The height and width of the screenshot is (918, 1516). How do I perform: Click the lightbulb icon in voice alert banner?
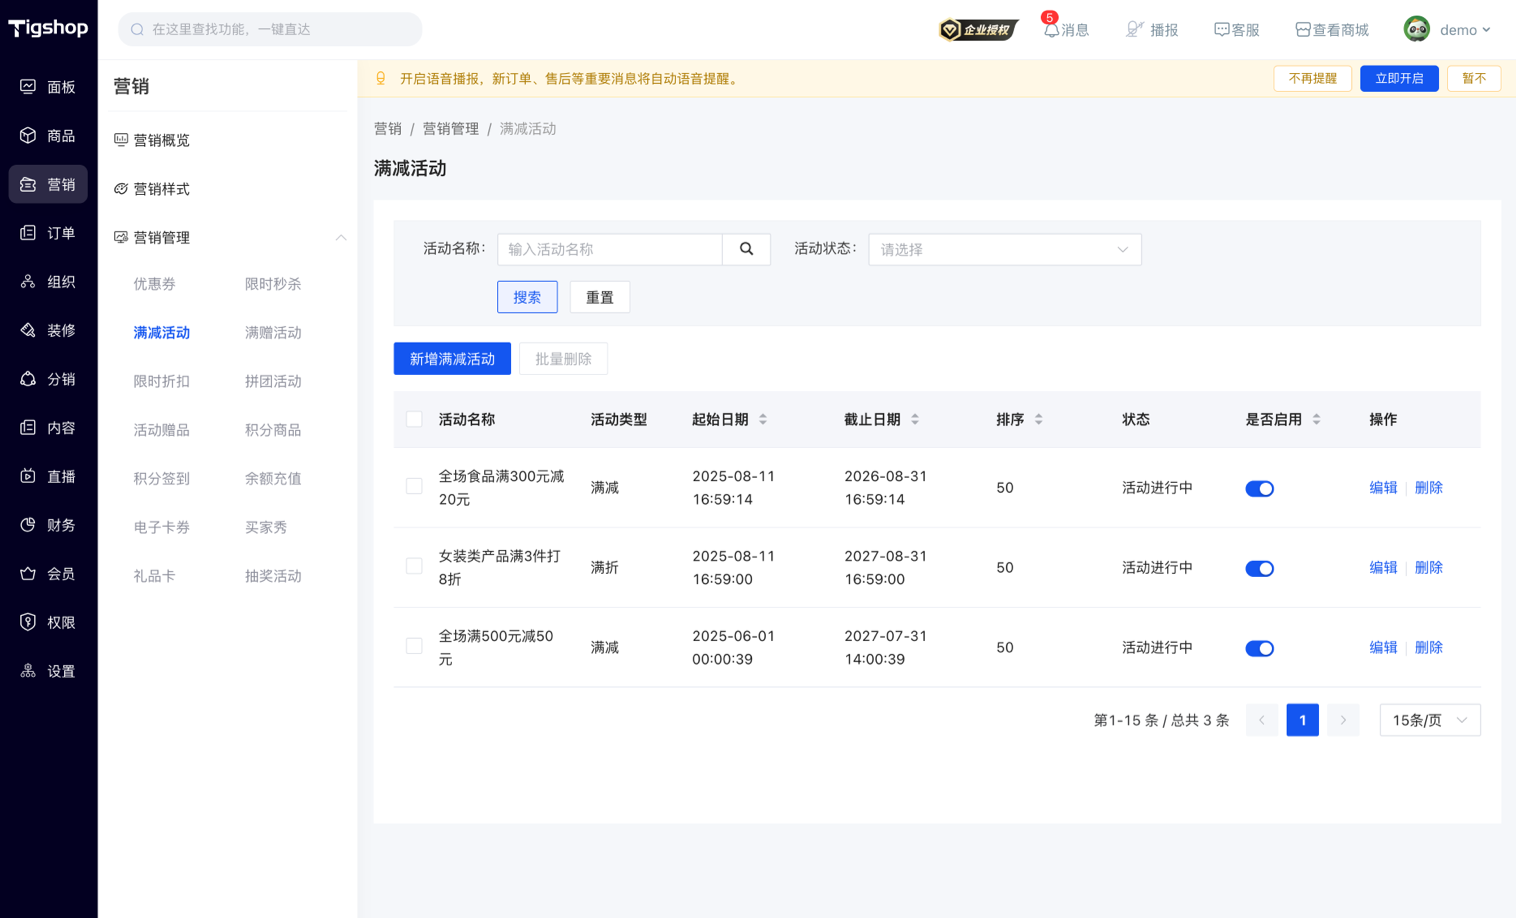(x=381, y=78)
